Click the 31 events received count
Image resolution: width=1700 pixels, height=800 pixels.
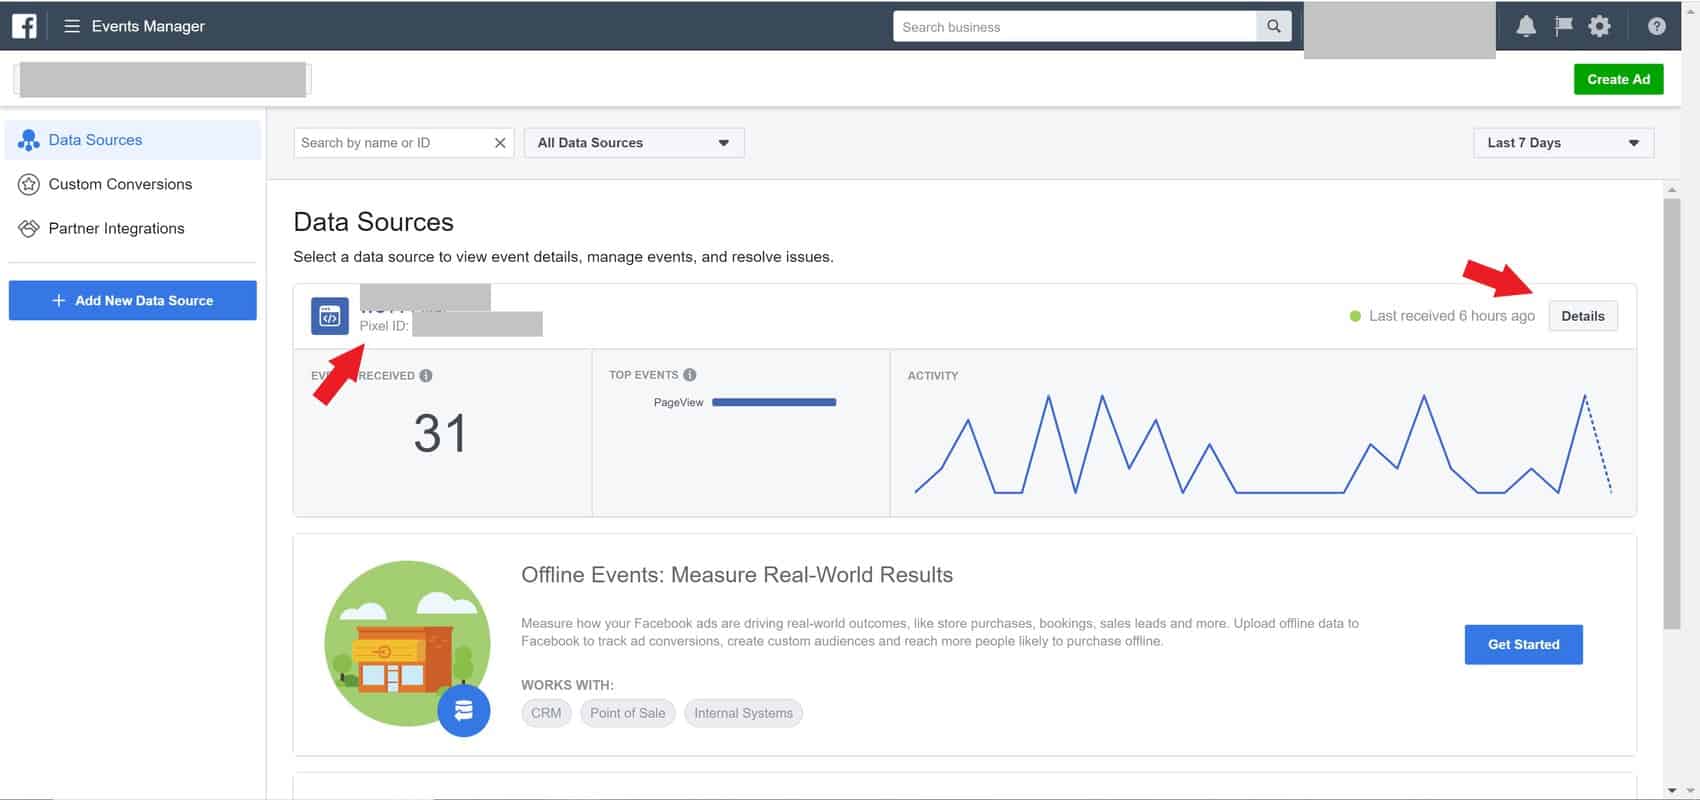(x=440, y=434)
